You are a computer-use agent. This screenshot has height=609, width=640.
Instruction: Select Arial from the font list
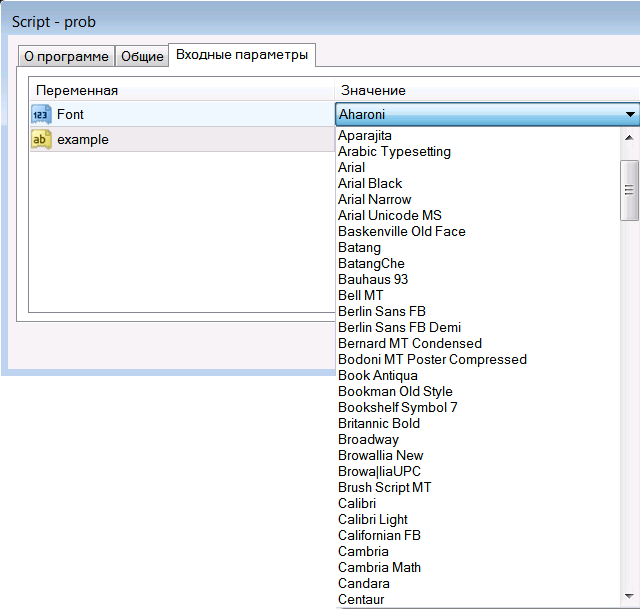click(352, 168)
